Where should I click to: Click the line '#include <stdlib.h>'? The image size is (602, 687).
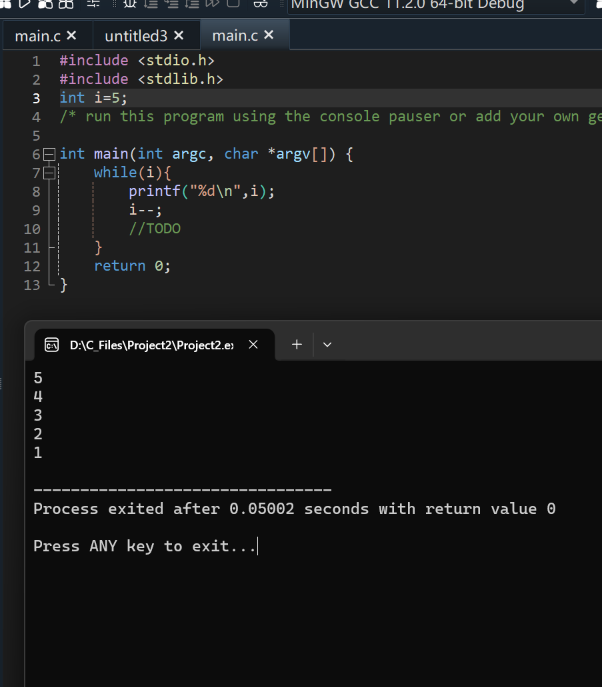tap(142, 79)
